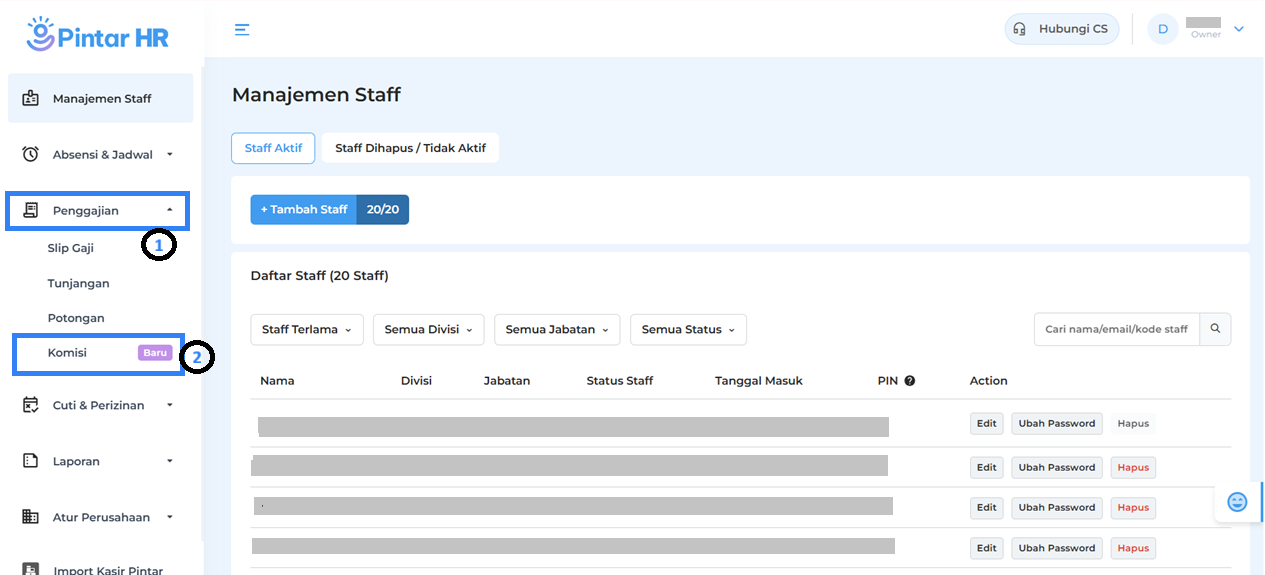This screenshot has width=1265, height=575.
Task: Click the user avatar D icon
Action: pyautogui.click(x=1162, y=29)
